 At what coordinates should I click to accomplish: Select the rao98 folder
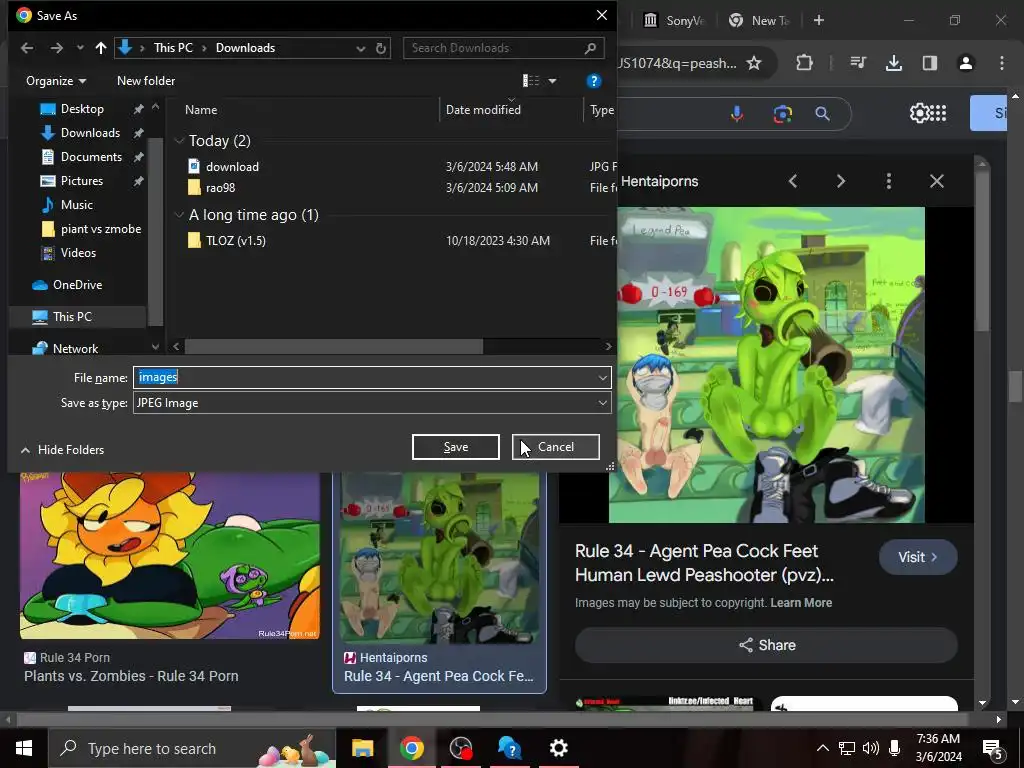220,187
